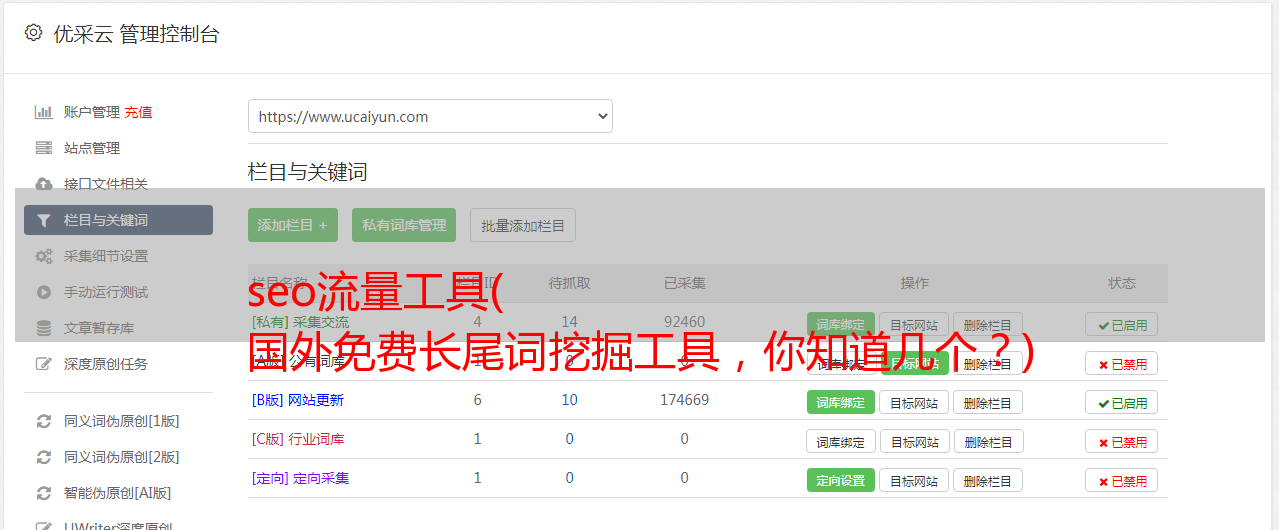
Task: Click 目标网站 in the 行业词库 row
Action: tap(914, 441)
